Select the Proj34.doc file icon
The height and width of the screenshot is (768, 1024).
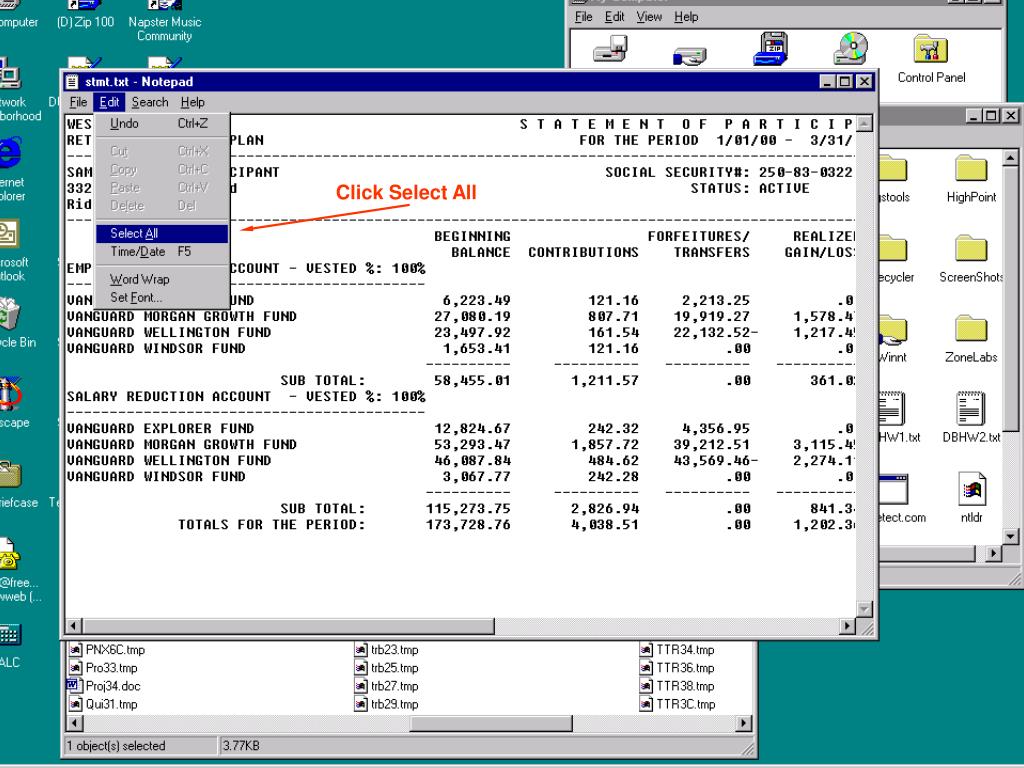[72, 686]
